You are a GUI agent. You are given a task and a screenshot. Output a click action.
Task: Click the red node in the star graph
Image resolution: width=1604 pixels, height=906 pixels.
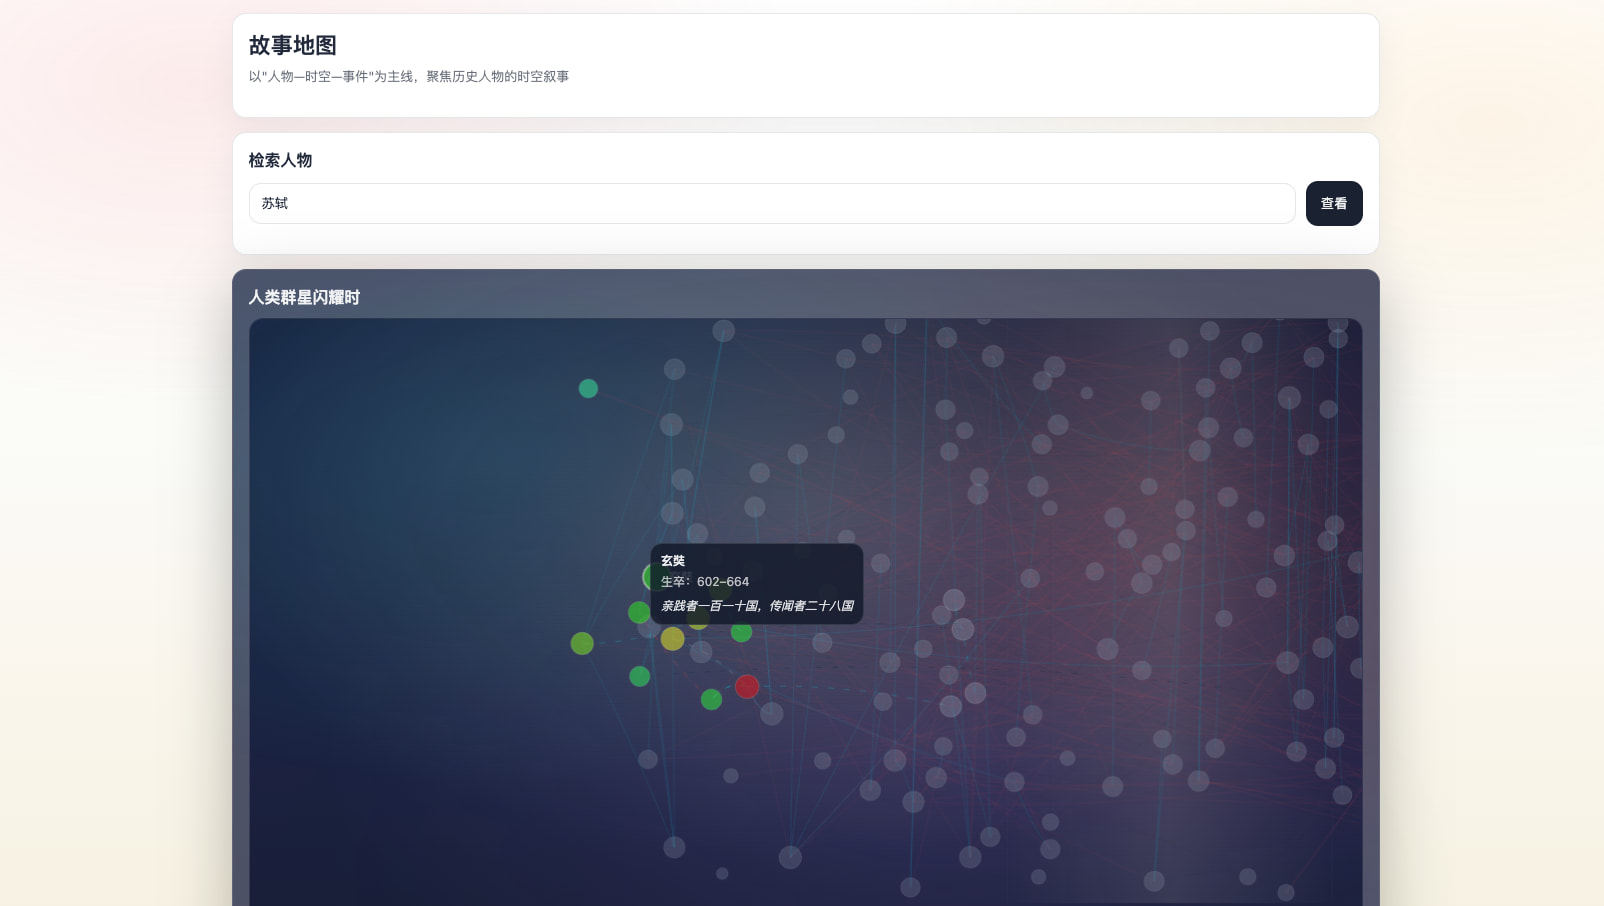coord(747,686)
